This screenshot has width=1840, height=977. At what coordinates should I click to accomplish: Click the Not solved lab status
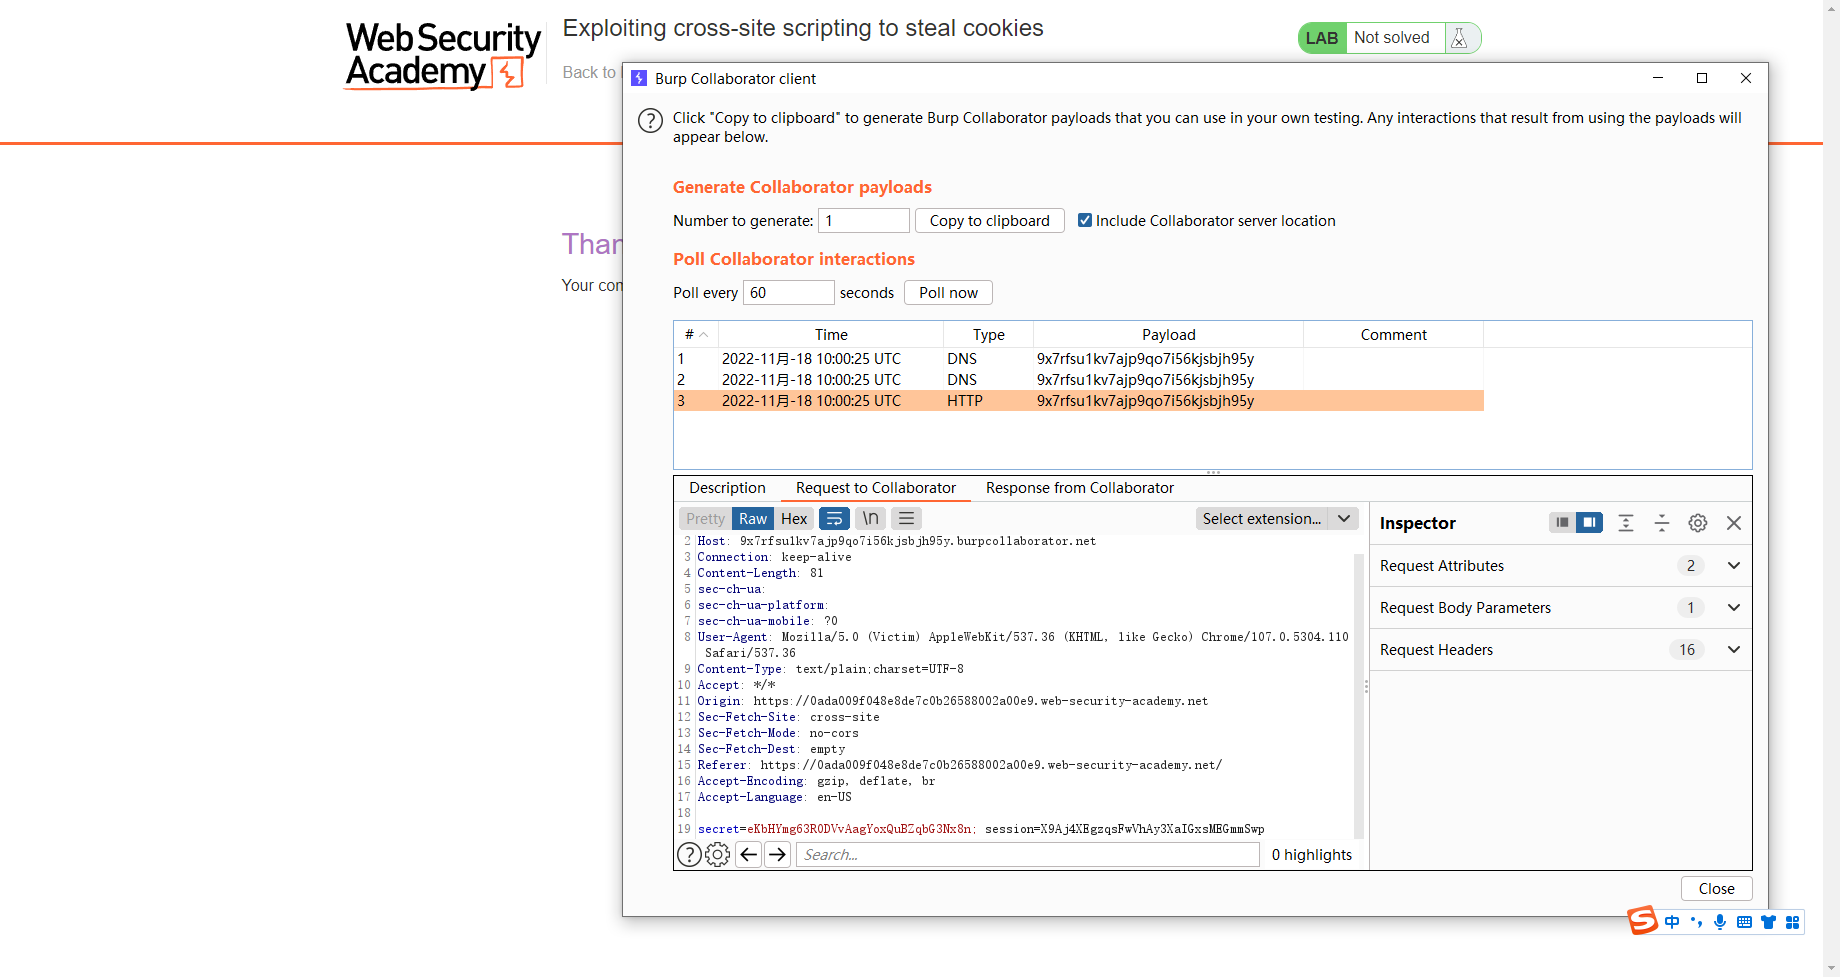pos(1391,38)
